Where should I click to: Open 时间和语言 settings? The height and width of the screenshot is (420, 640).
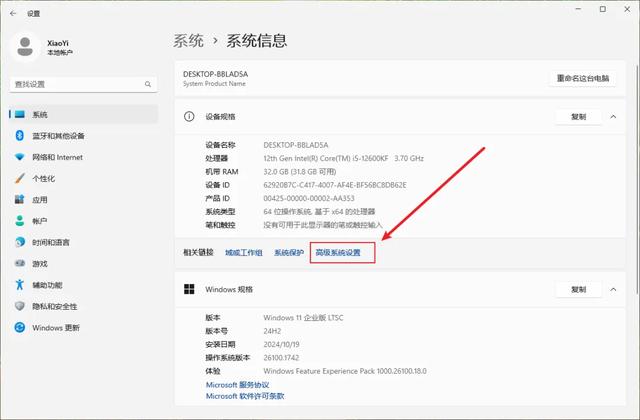(51, 242)
